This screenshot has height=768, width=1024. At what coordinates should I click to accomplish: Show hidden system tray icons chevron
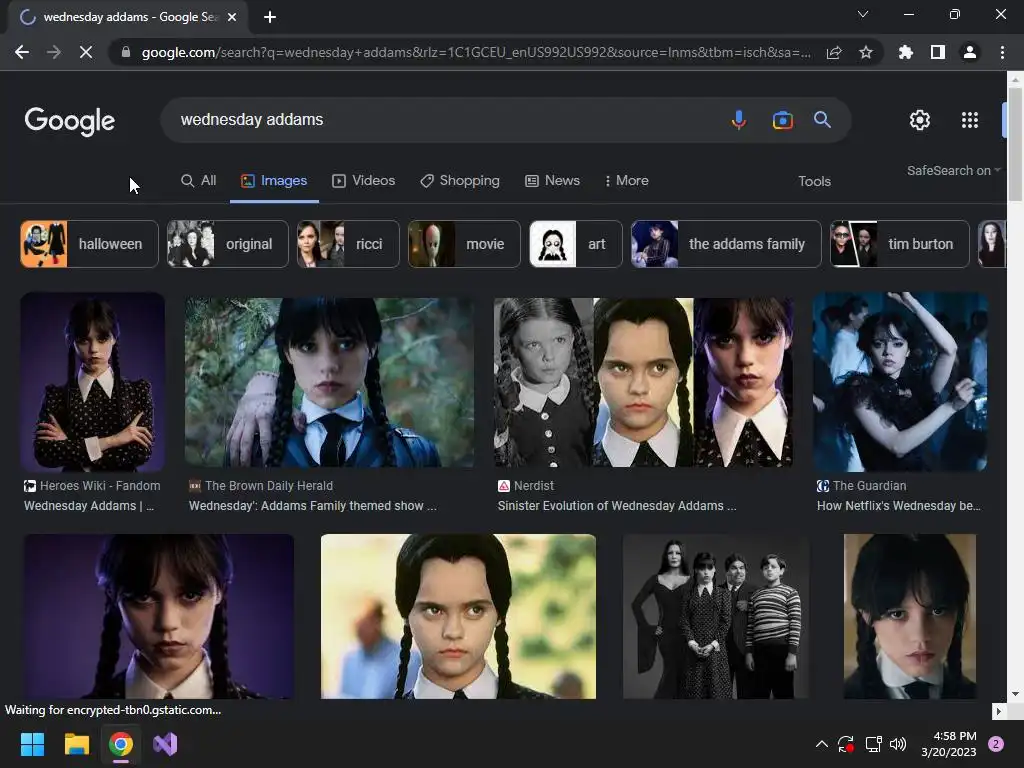[x=822, y=744]
